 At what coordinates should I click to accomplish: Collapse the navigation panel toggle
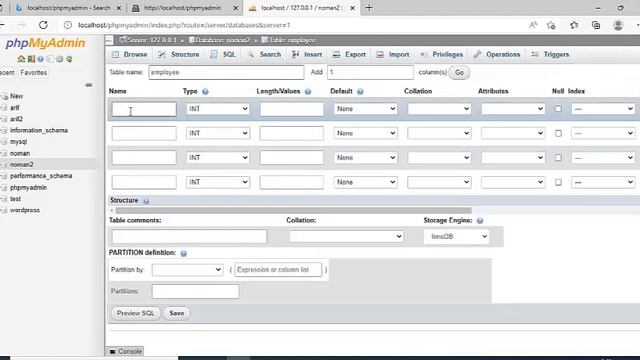tap(109, 40)
